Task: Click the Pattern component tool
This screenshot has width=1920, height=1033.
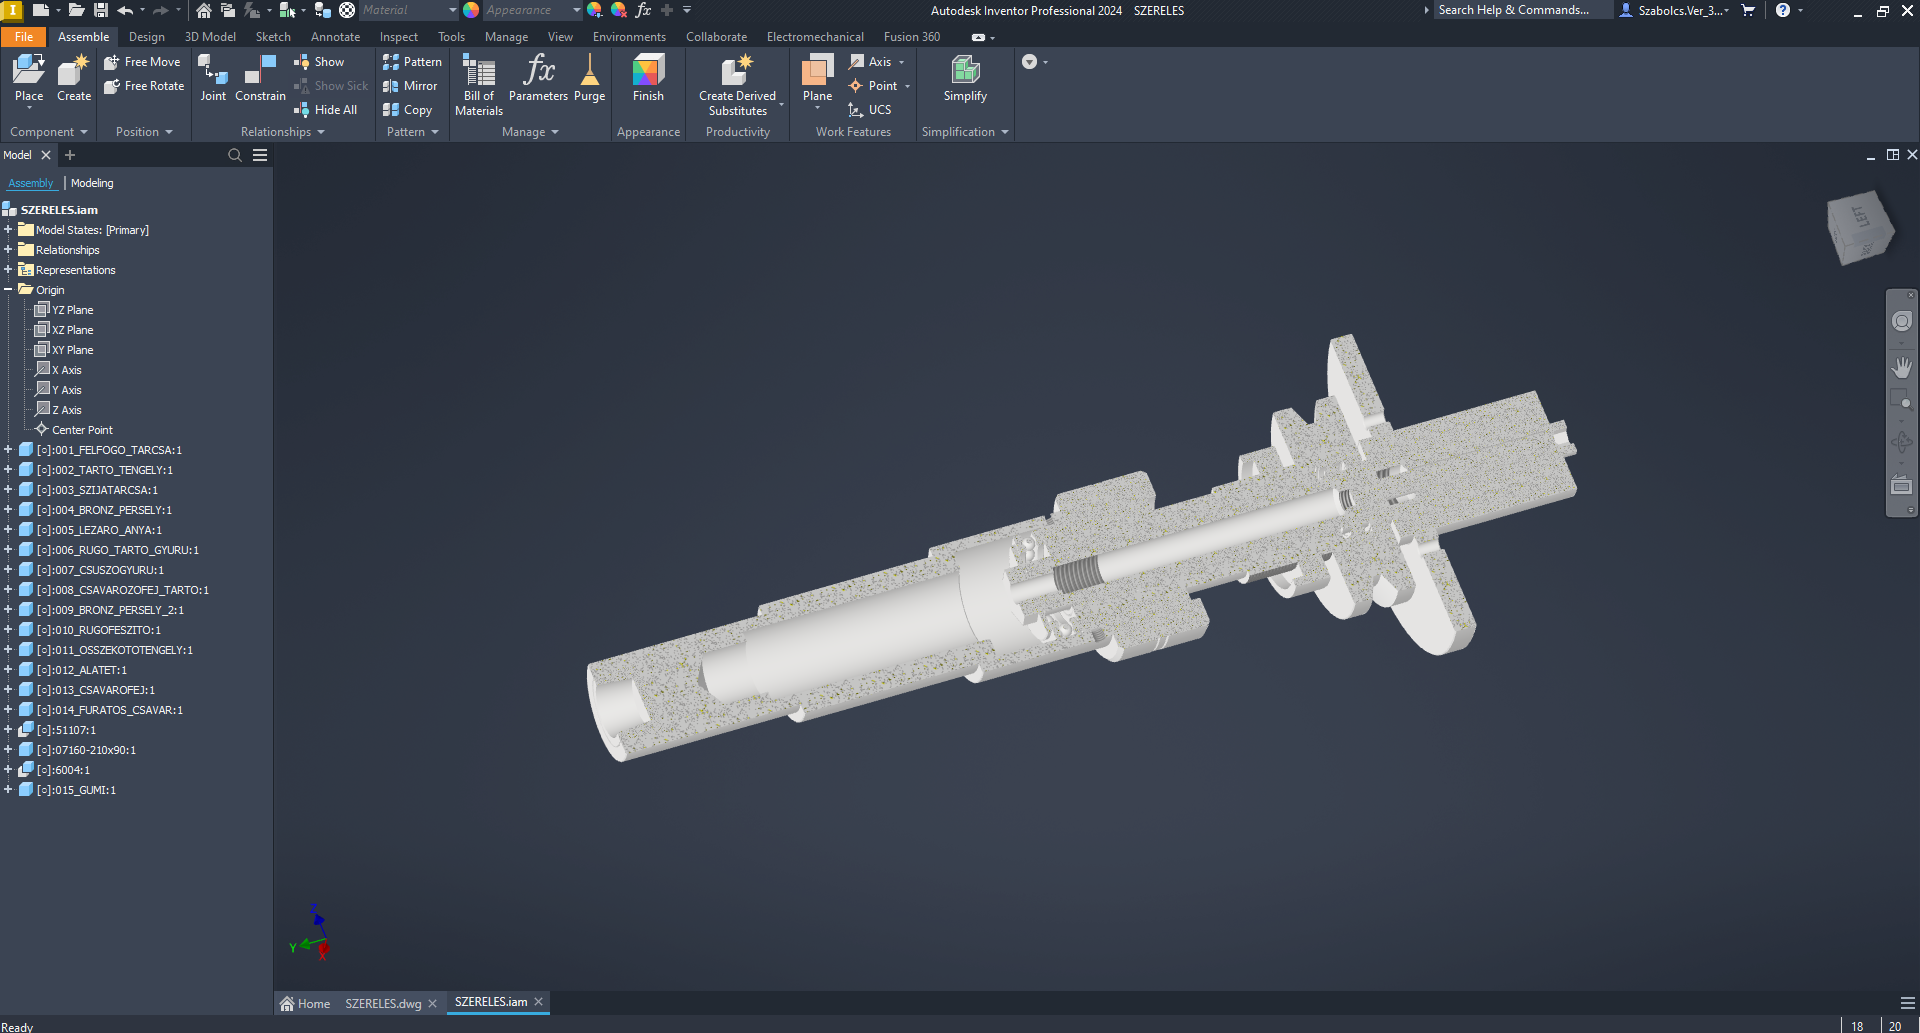Action: click(412, 62)
